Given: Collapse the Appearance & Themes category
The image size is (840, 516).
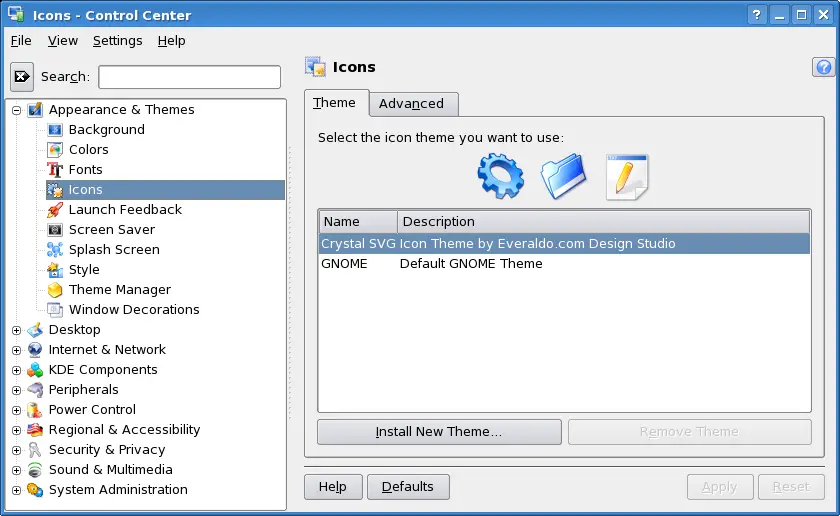Looking at the screenshot, I should pyautogui.click(x=17, y=110).
